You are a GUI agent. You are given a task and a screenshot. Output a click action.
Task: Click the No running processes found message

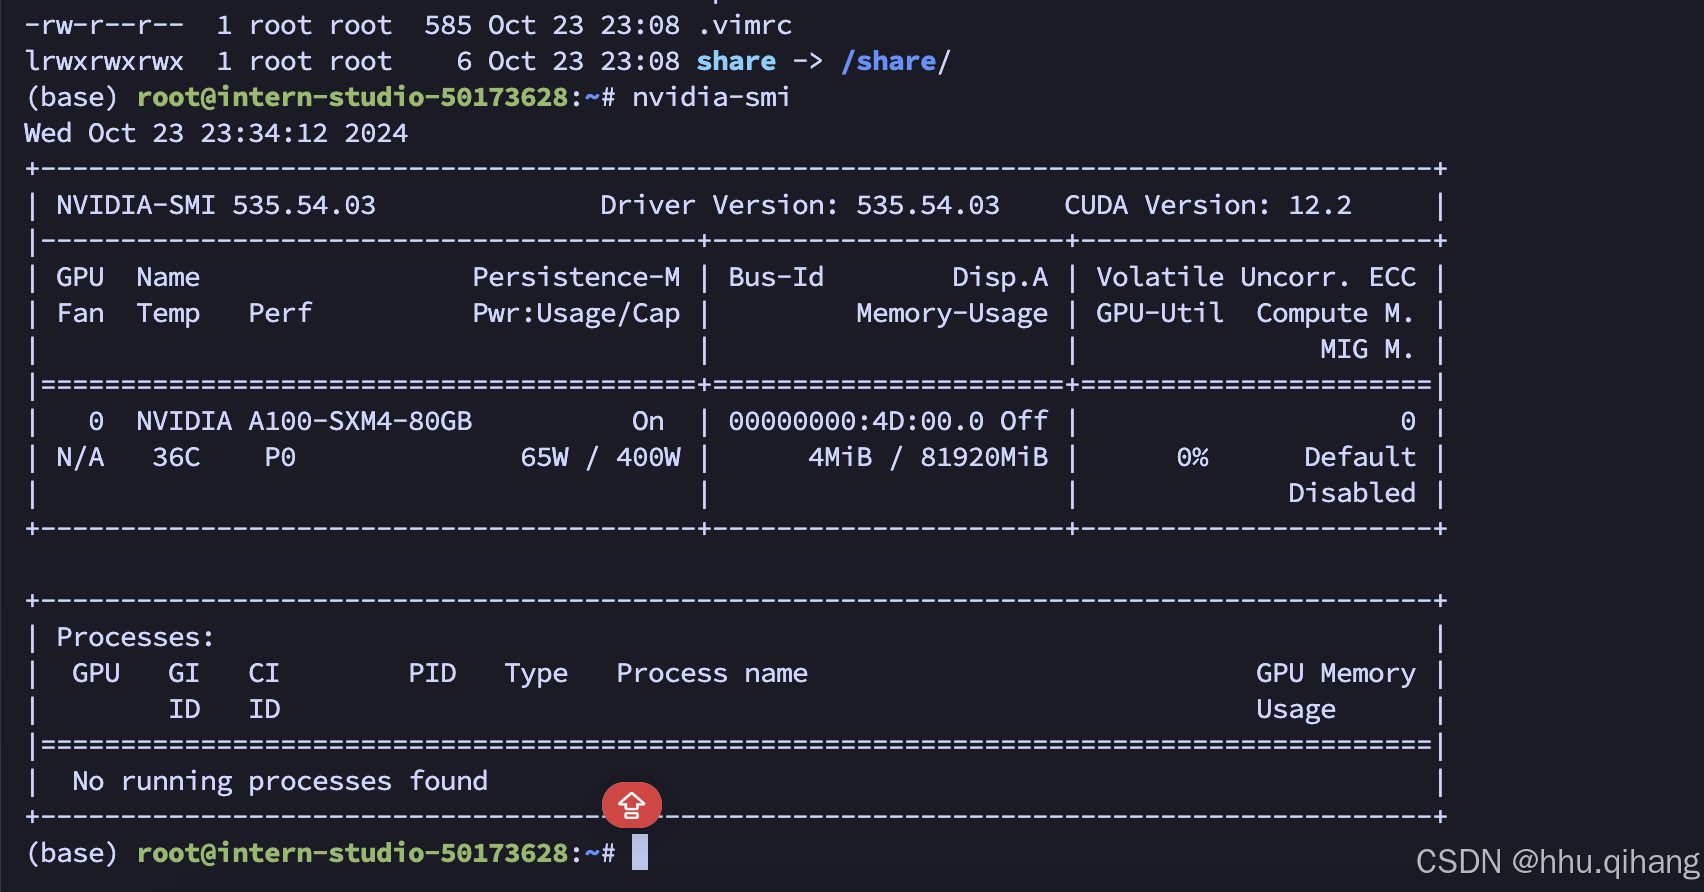point(280,781)
